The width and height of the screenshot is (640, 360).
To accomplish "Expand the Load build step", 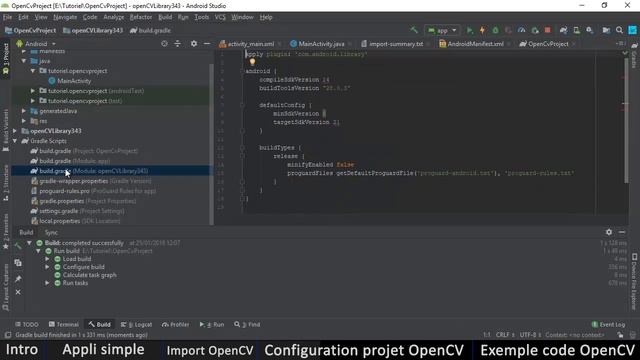I will point(47,259).
